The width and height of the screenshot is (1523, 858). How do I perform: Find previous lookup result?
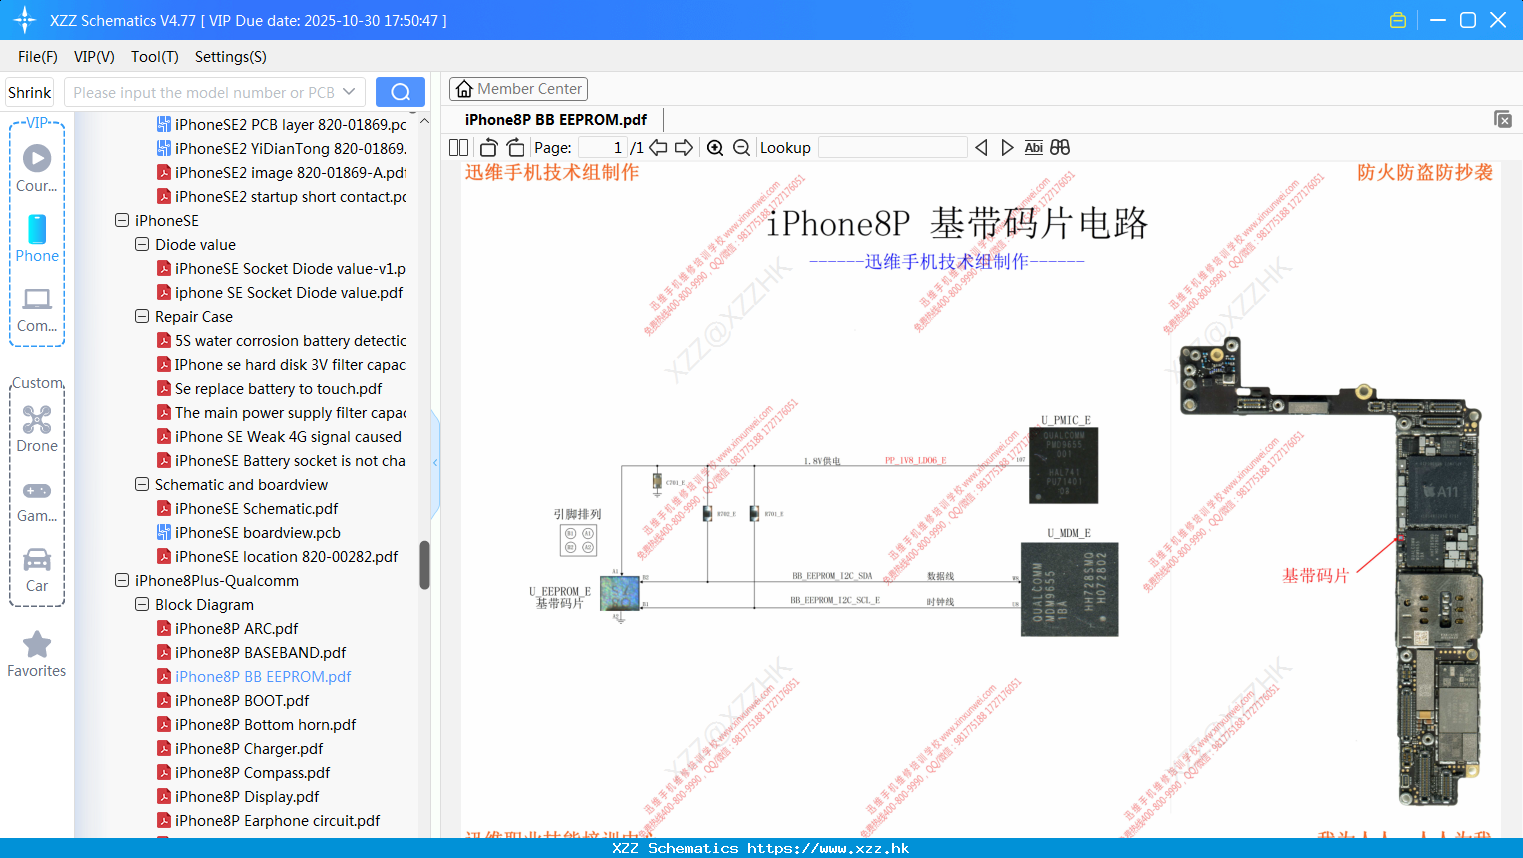981,147
